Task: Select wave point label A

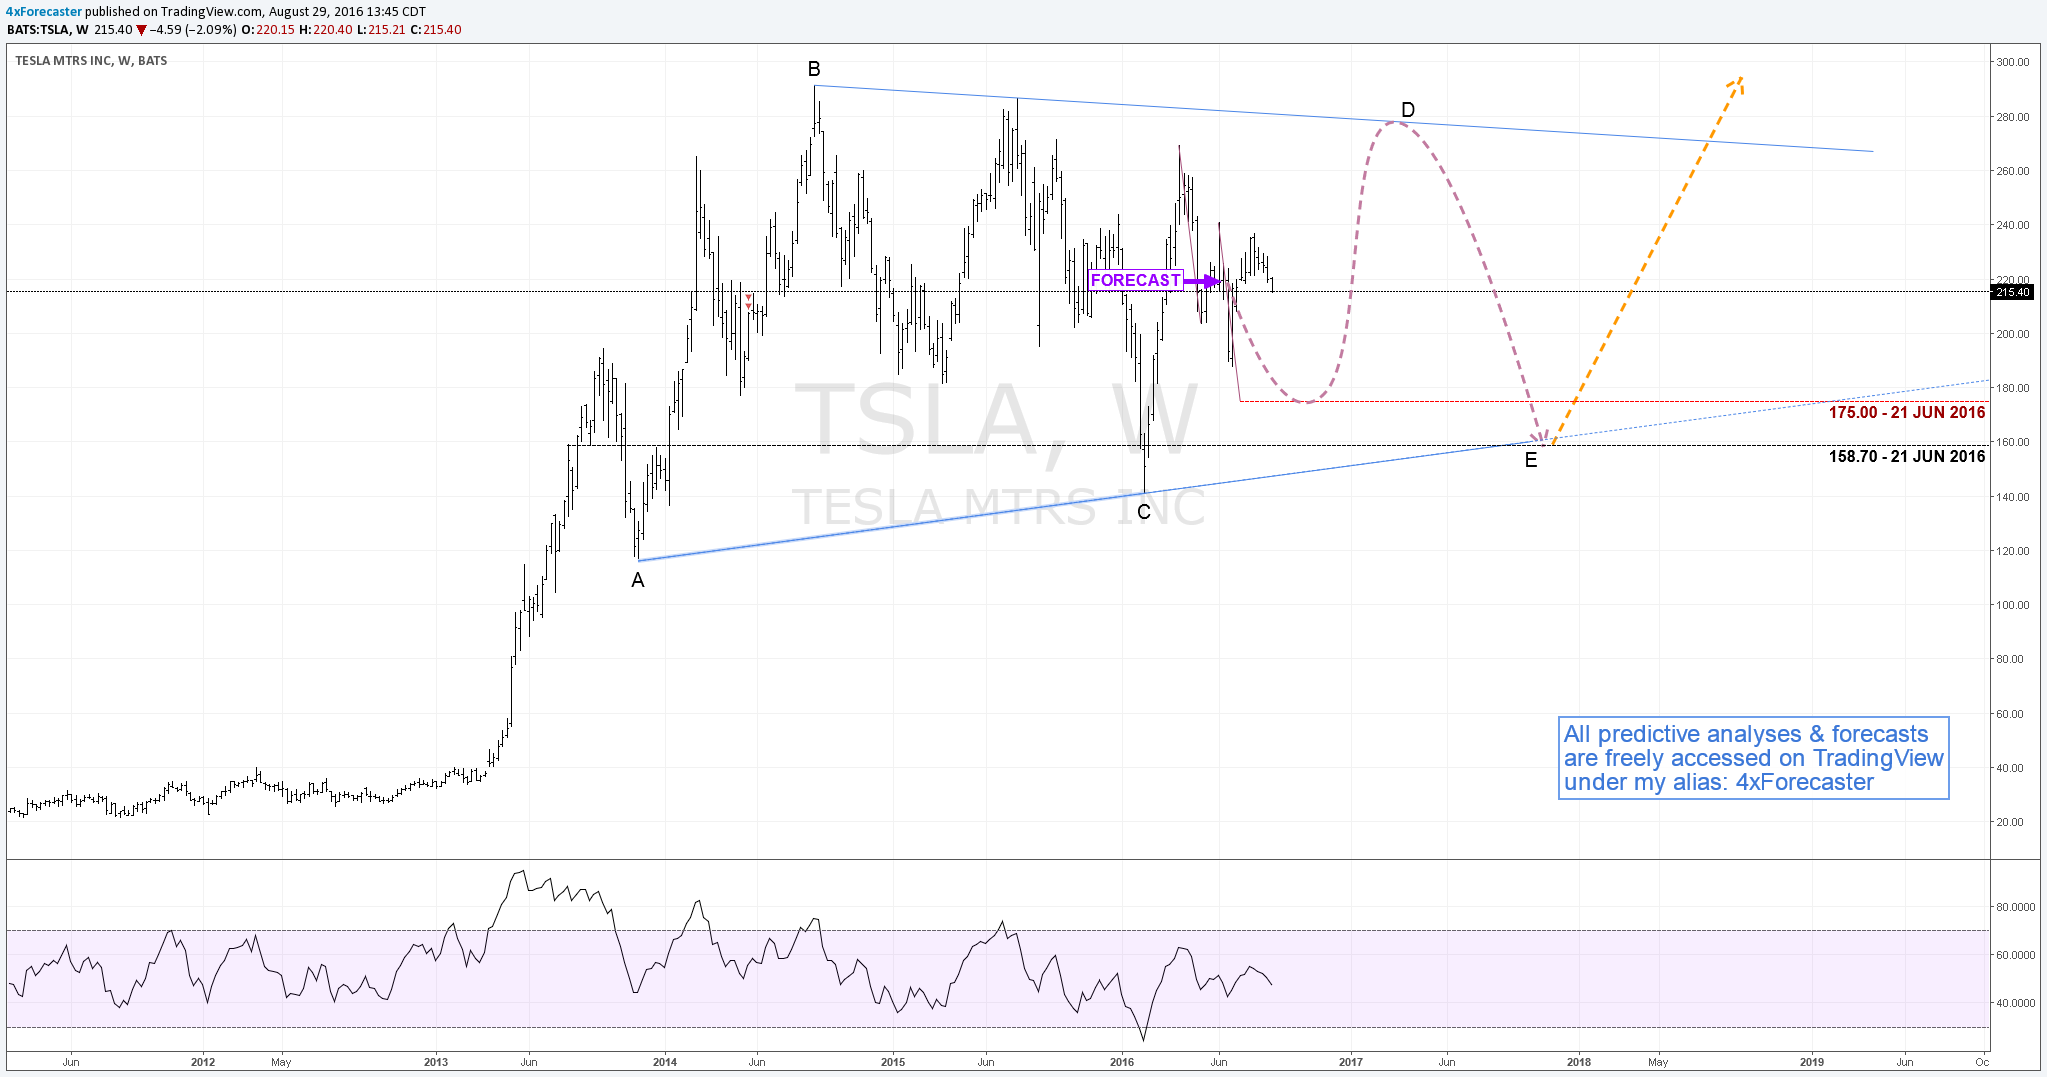Action: pos(638,581)
